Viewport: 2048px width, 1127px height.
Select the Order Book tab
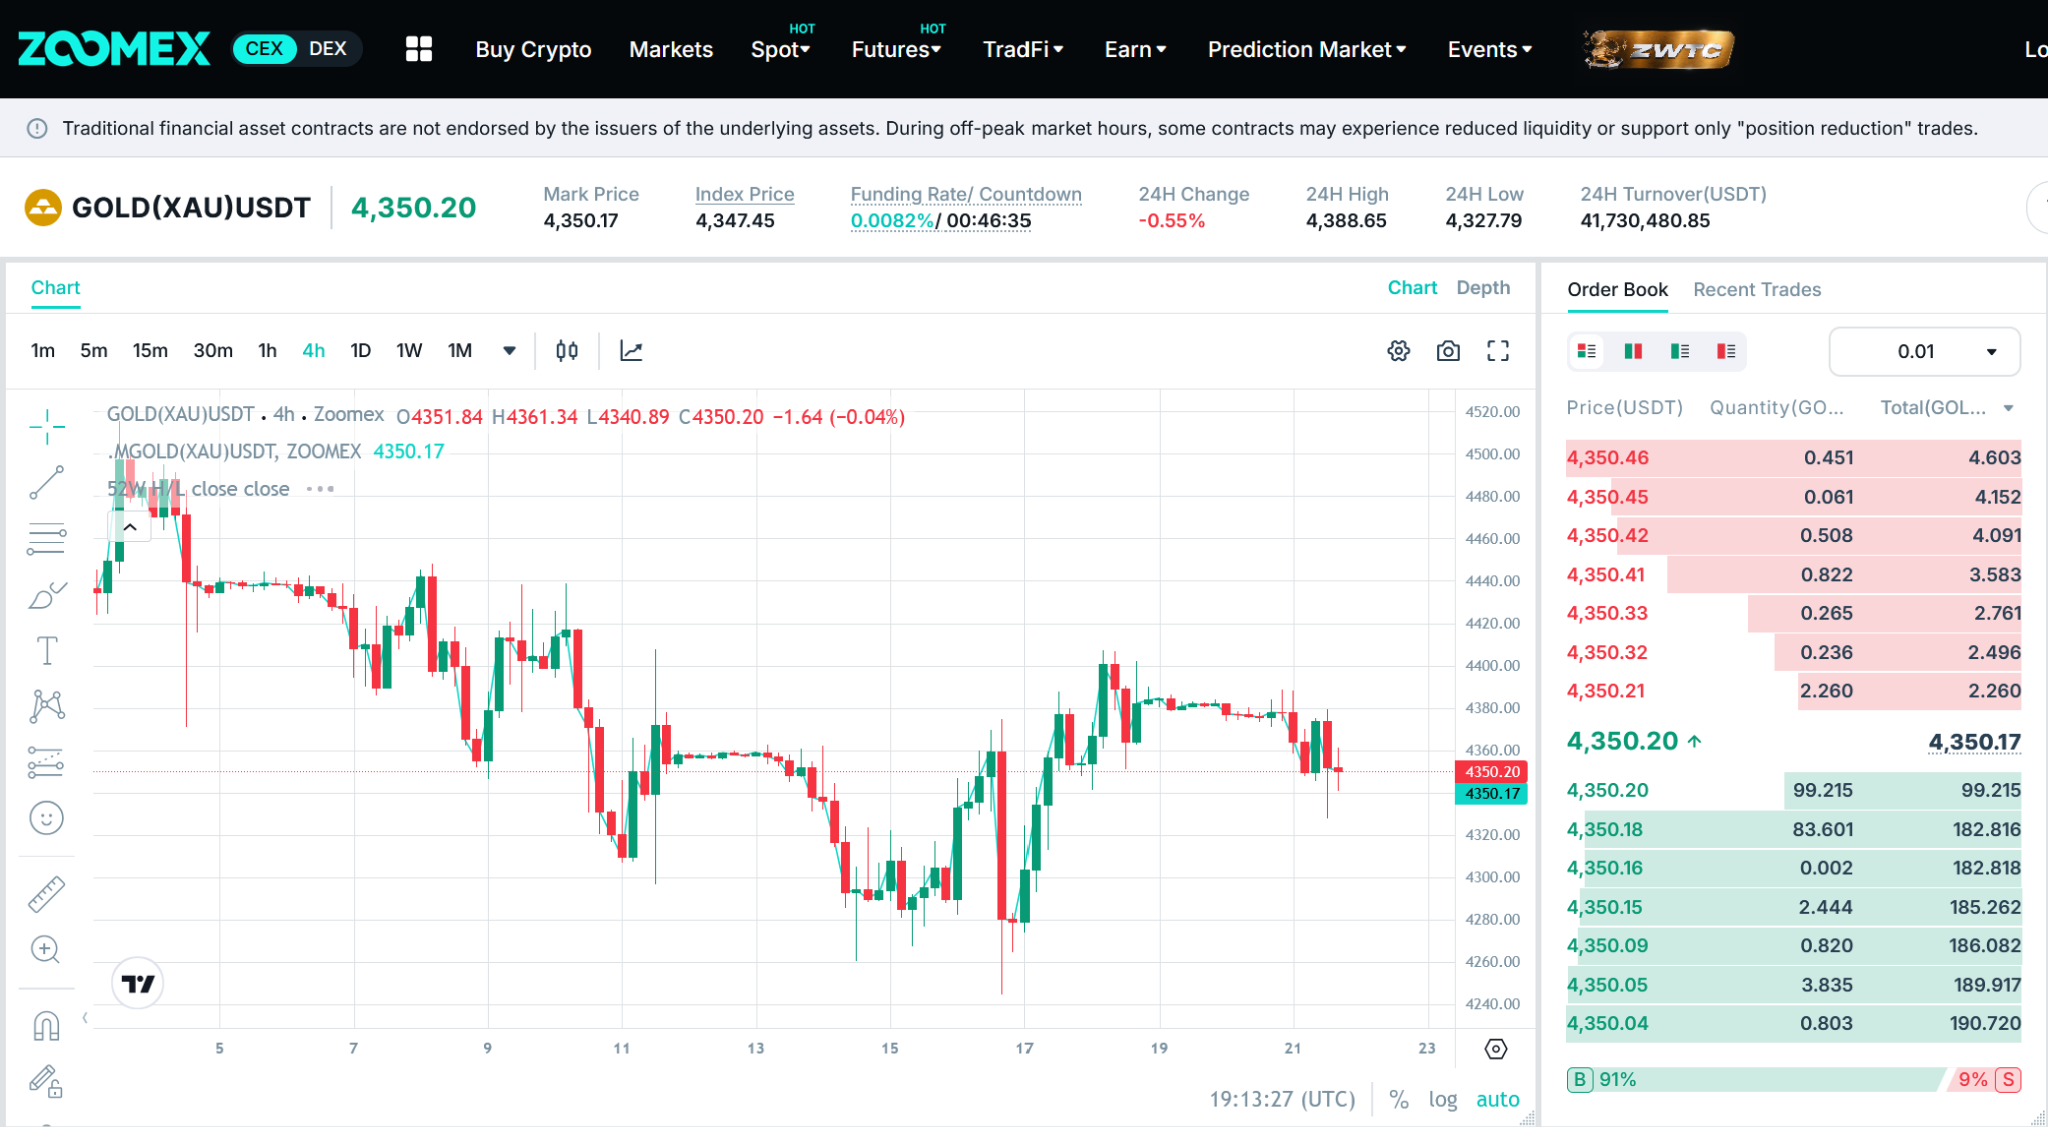(1617, 290)
